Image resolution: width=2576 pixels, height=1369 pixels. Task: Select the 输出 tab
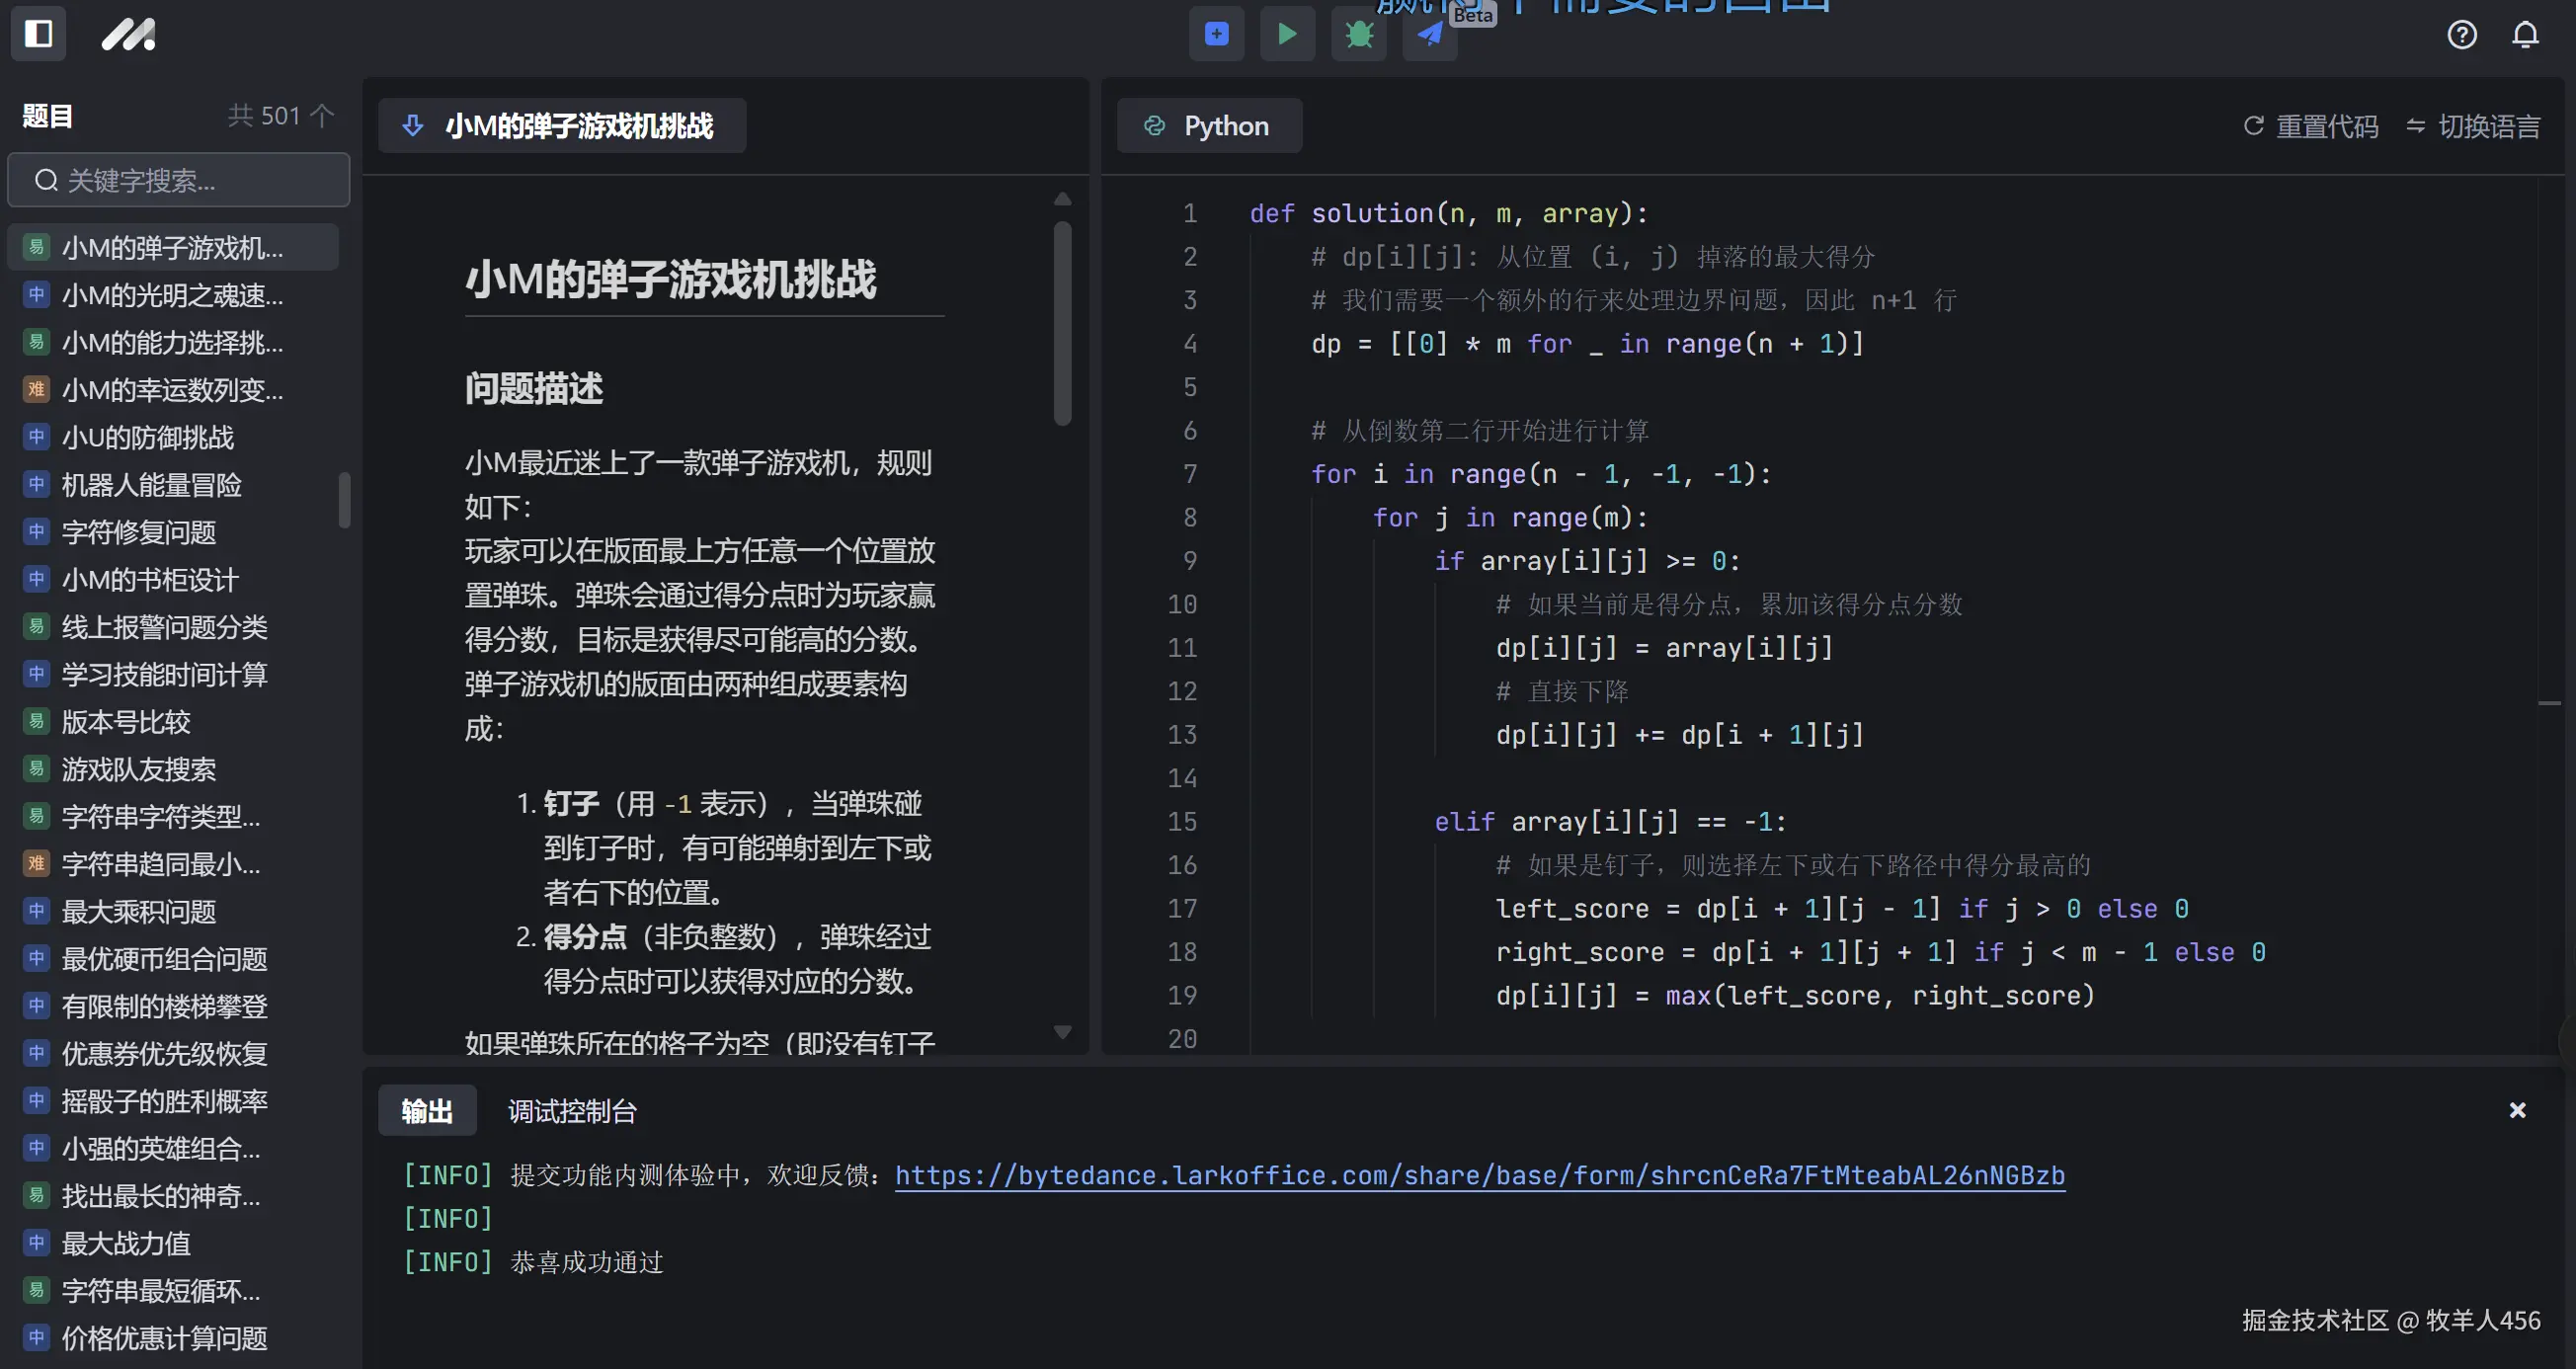pyautogui.click(x=427, y=1110)
